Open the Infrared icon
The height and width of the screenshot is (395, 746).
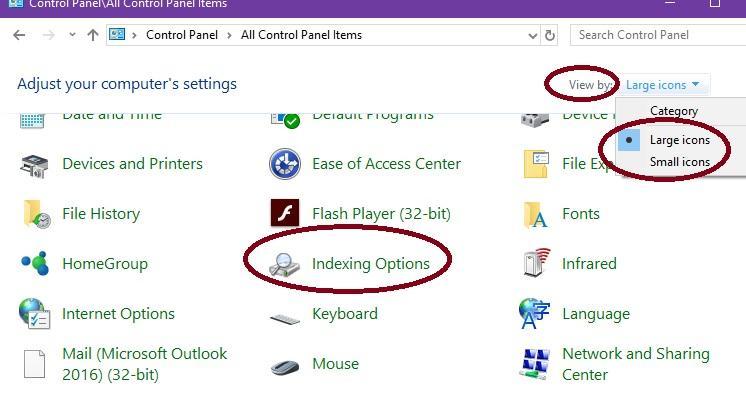pos(536,262)
